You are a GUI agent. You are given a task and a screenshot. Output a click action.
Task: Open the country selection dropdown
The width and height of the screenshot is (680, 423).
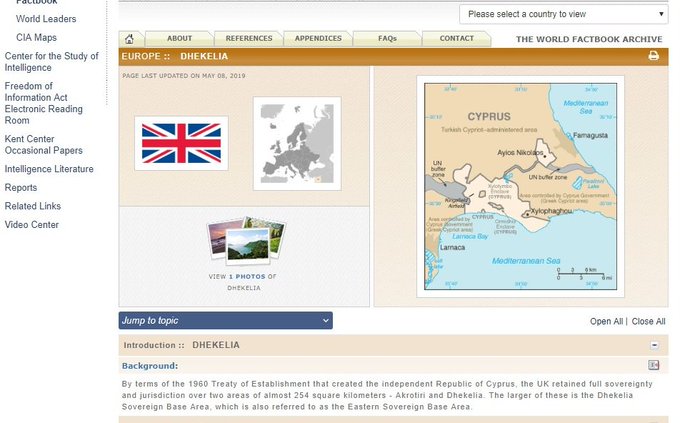pos(564,14)
